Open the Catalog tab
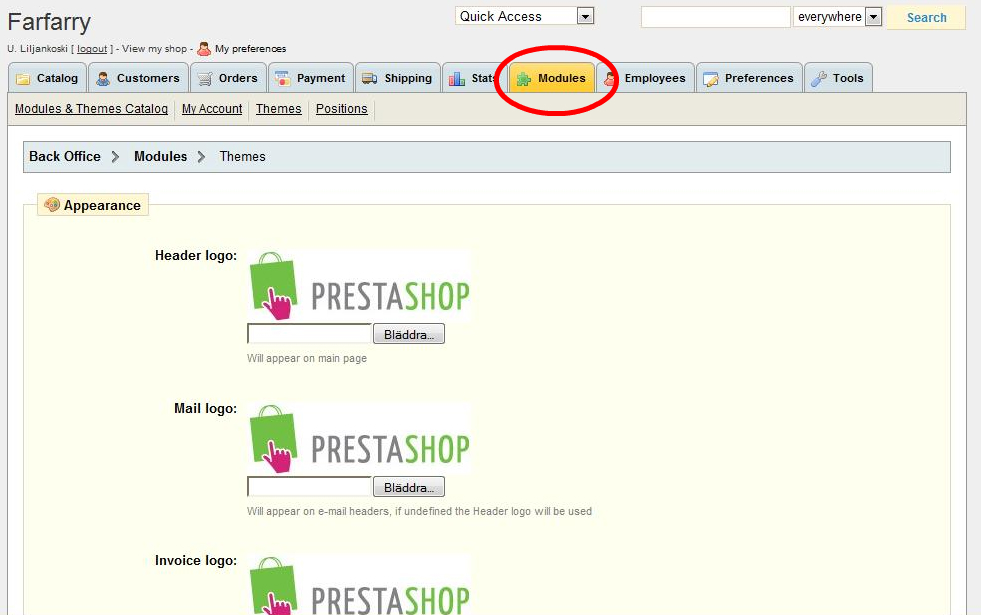Viewport: 981px width, 615px height. point(48,78)
